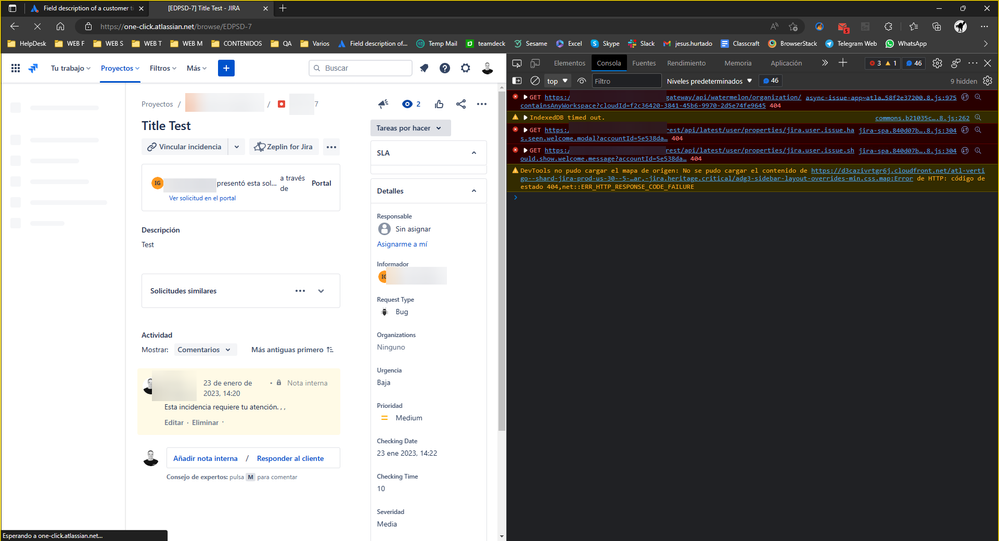The image size is (999, 541).
Task: Click Eliminar on the internal note comment
Action: pos(205,422)
